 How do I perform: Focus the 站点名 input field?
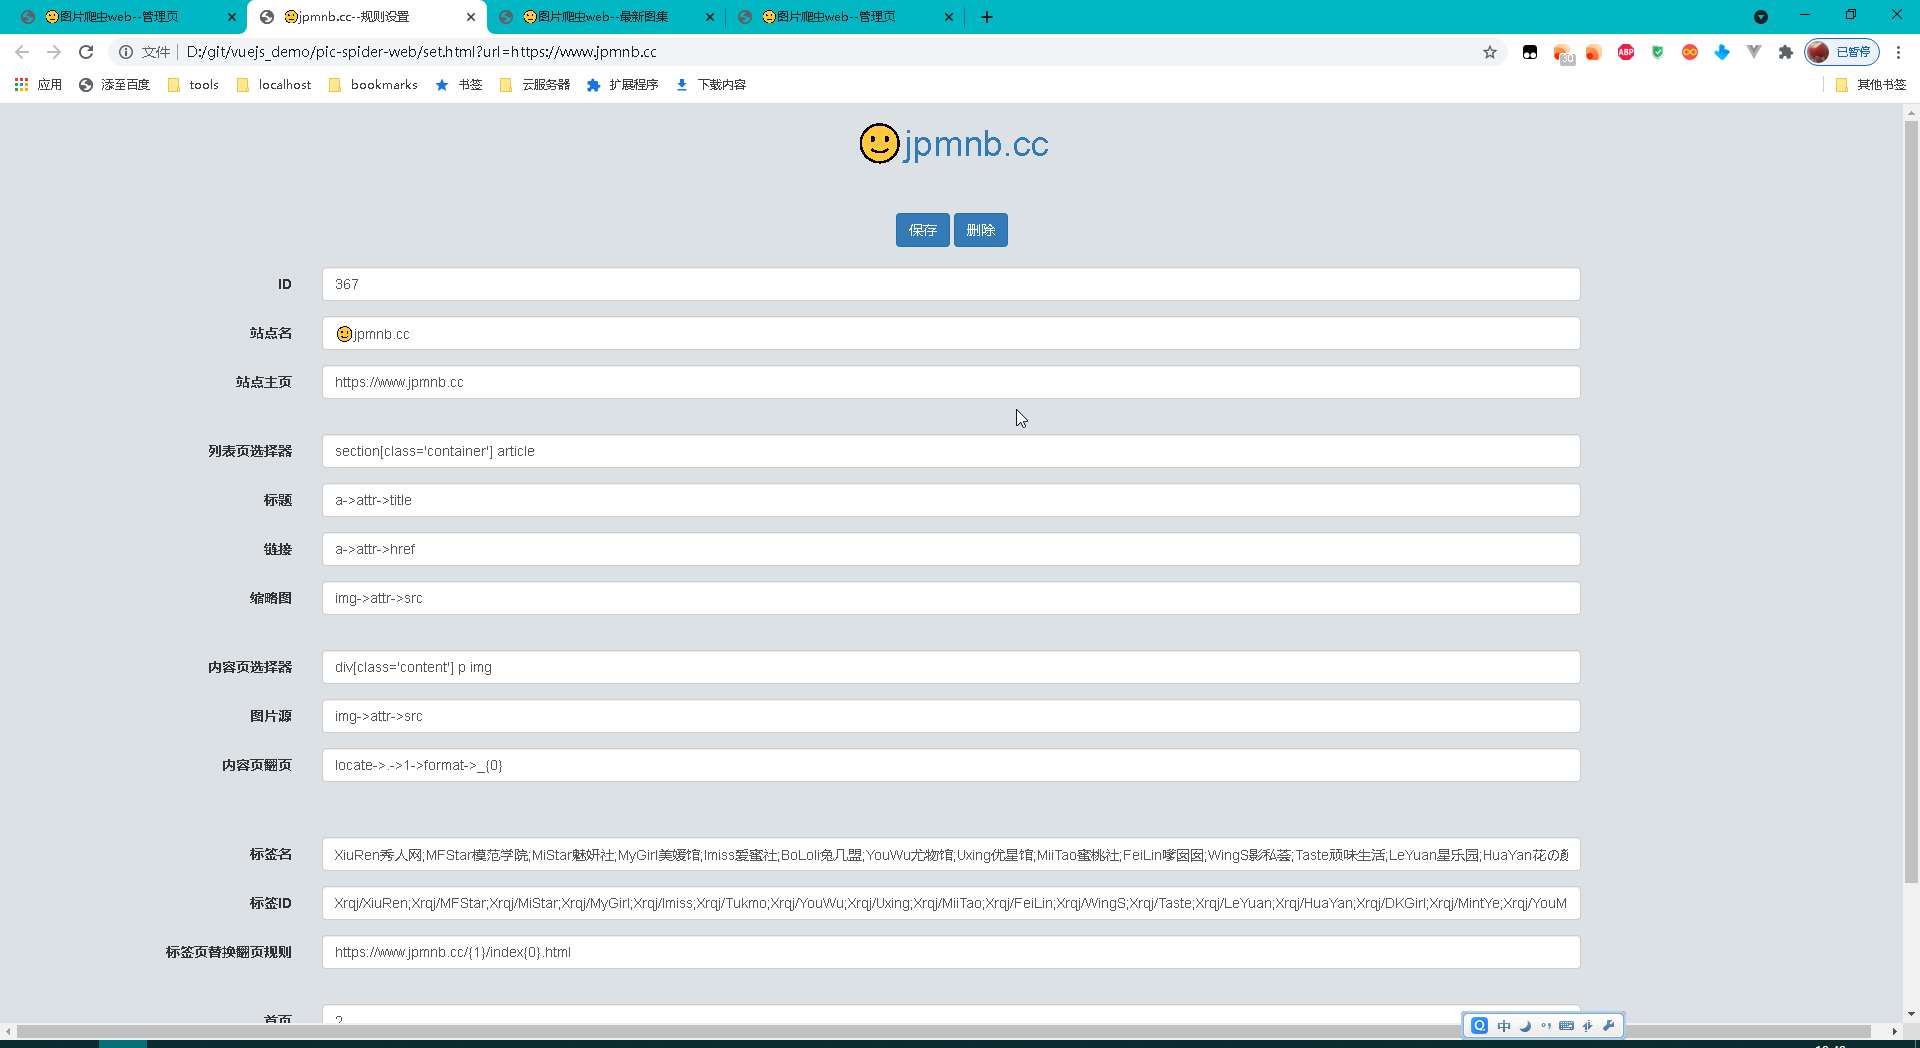(951, 333)
